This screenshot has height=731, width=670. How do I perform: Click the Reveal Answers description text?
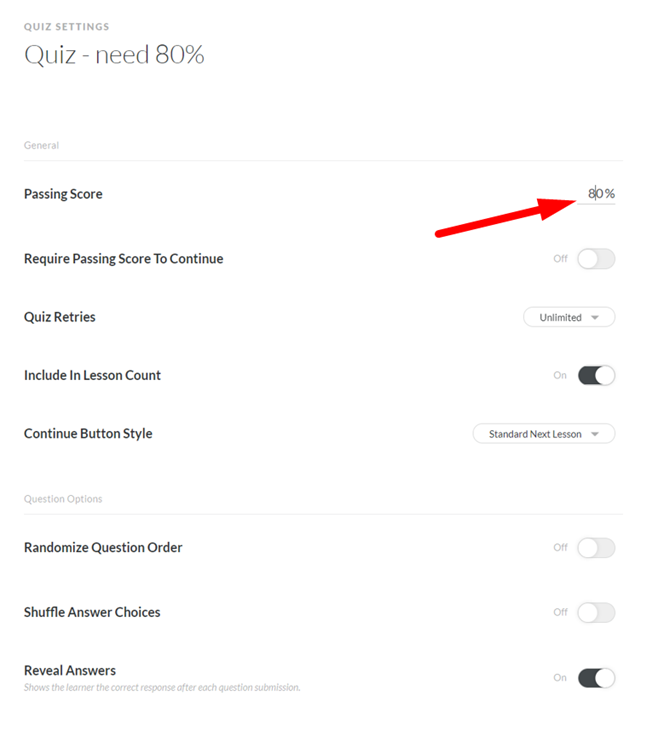tap(162, 688)
